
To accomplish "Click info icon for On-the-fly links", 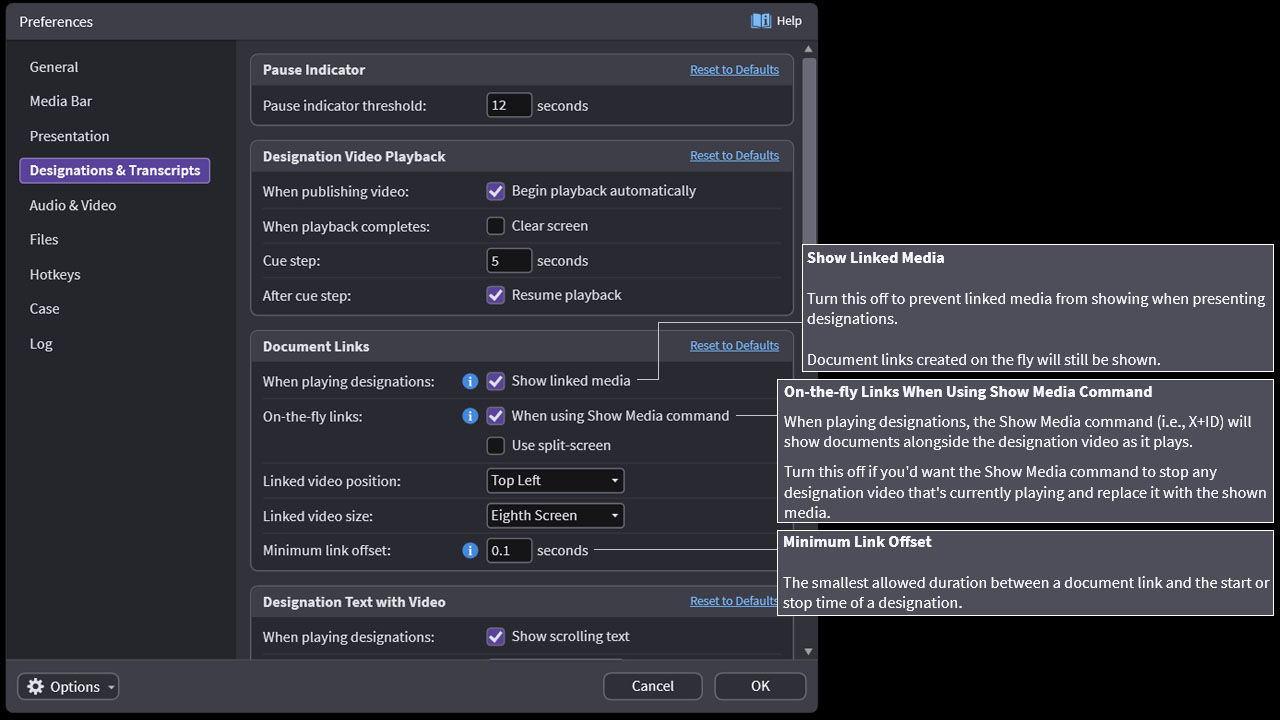I will 470,416.
